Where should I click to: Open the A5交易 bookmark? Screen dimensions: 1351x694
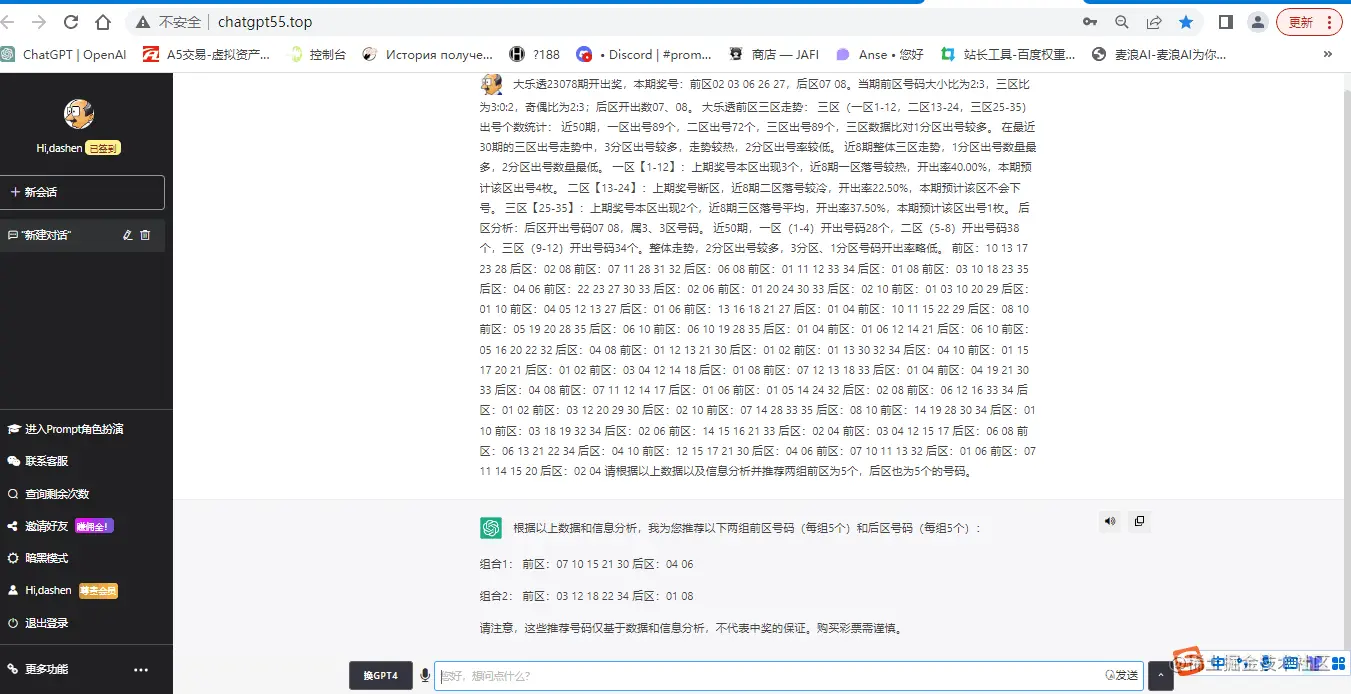tap(207, 55)
